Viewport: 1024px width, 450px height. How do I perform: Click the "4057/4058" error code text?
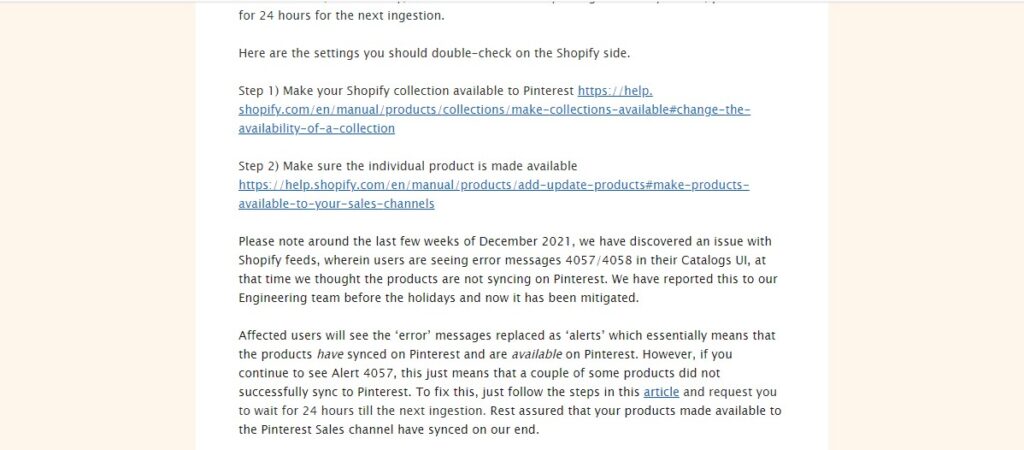[x=601, y=260]
